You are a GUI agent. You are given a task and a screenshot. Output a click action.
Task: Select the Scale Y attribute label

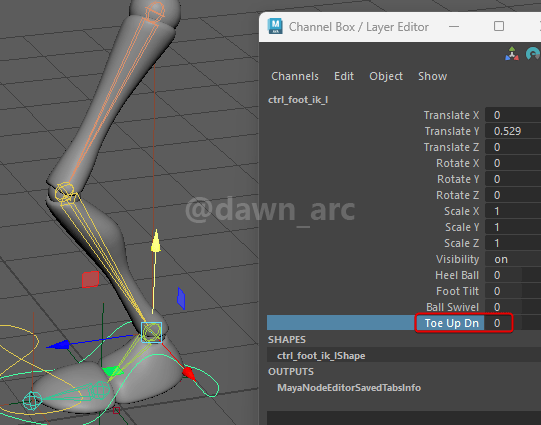tap(462, 227)
